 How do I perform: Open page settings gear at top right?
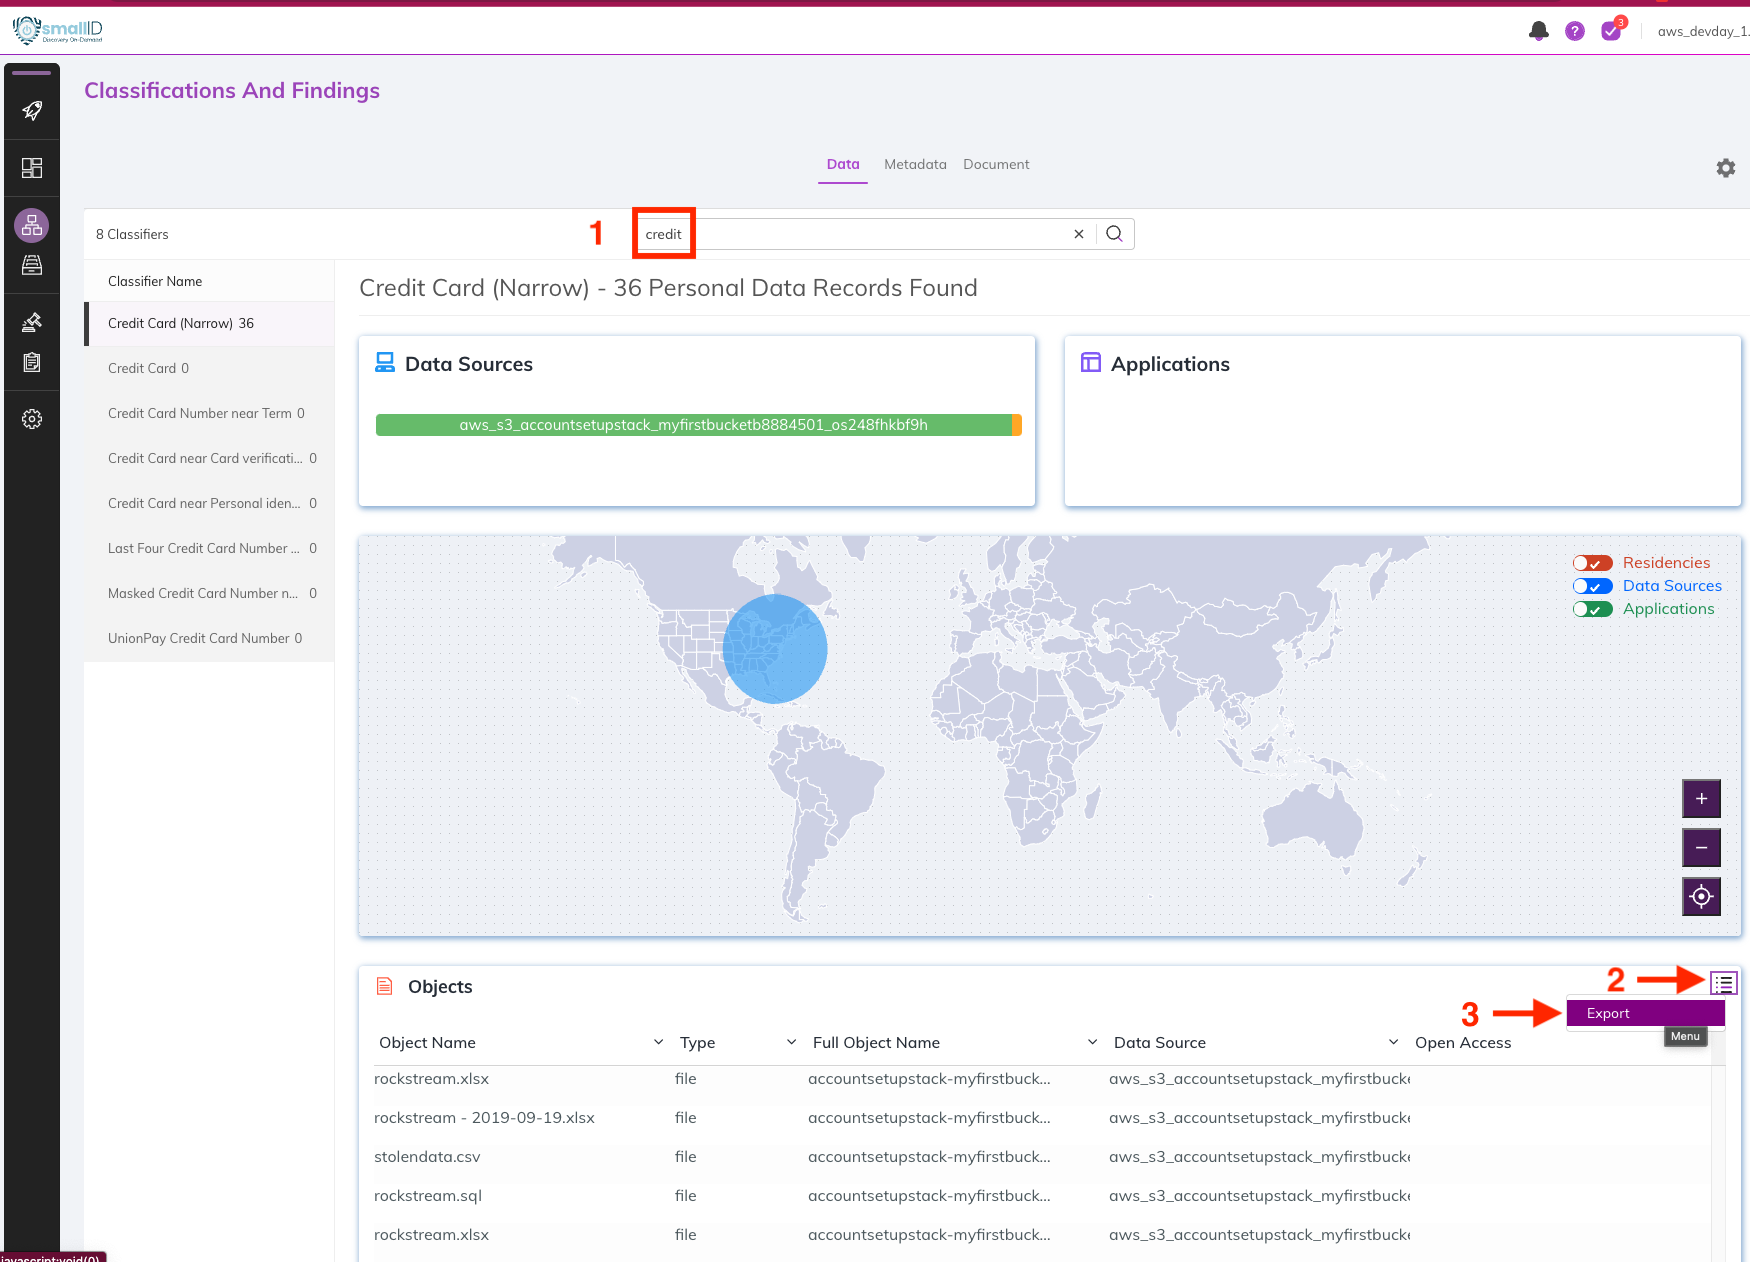click(x=1726, y=168)
